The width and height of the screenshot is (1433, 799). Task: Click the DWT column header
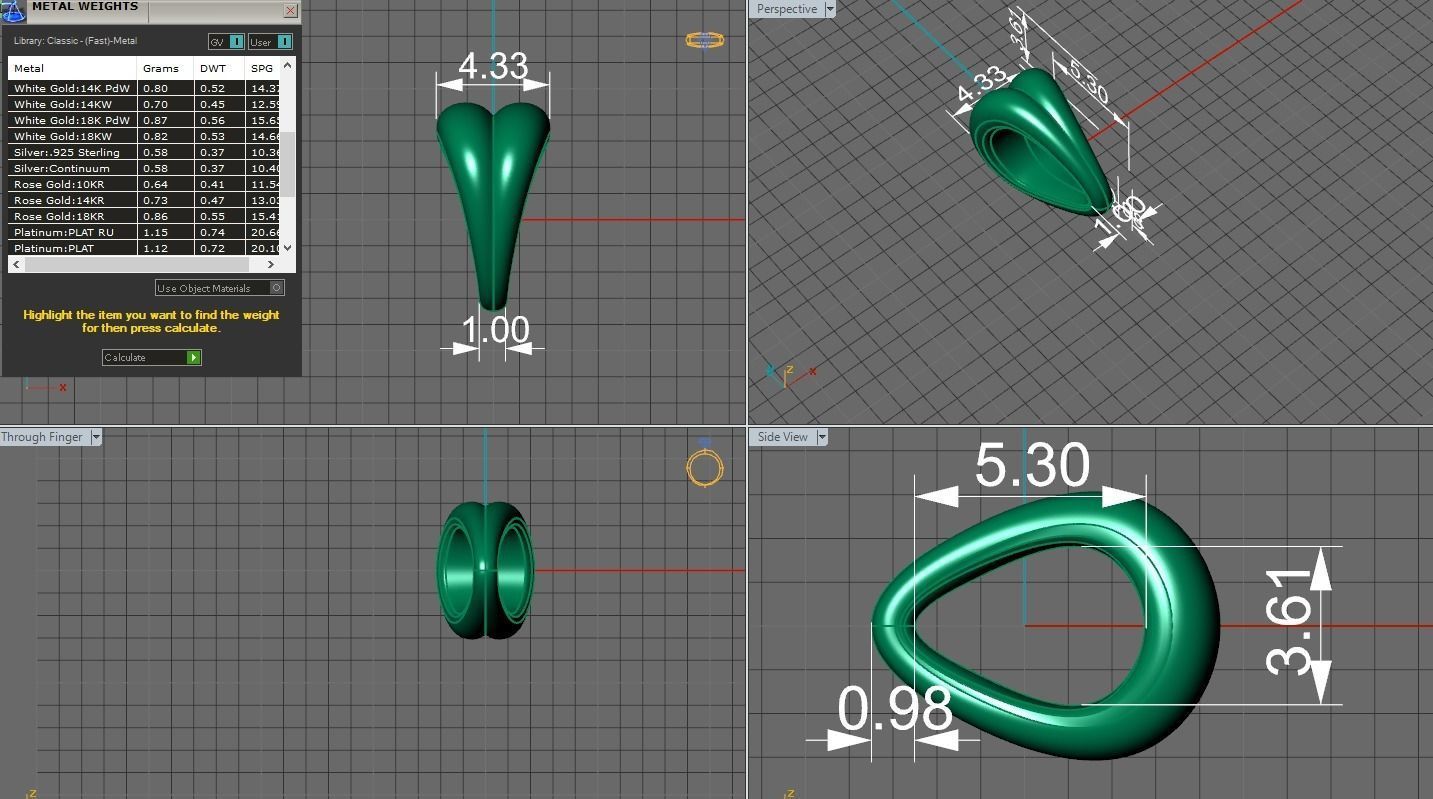click(x=219, y=68)
